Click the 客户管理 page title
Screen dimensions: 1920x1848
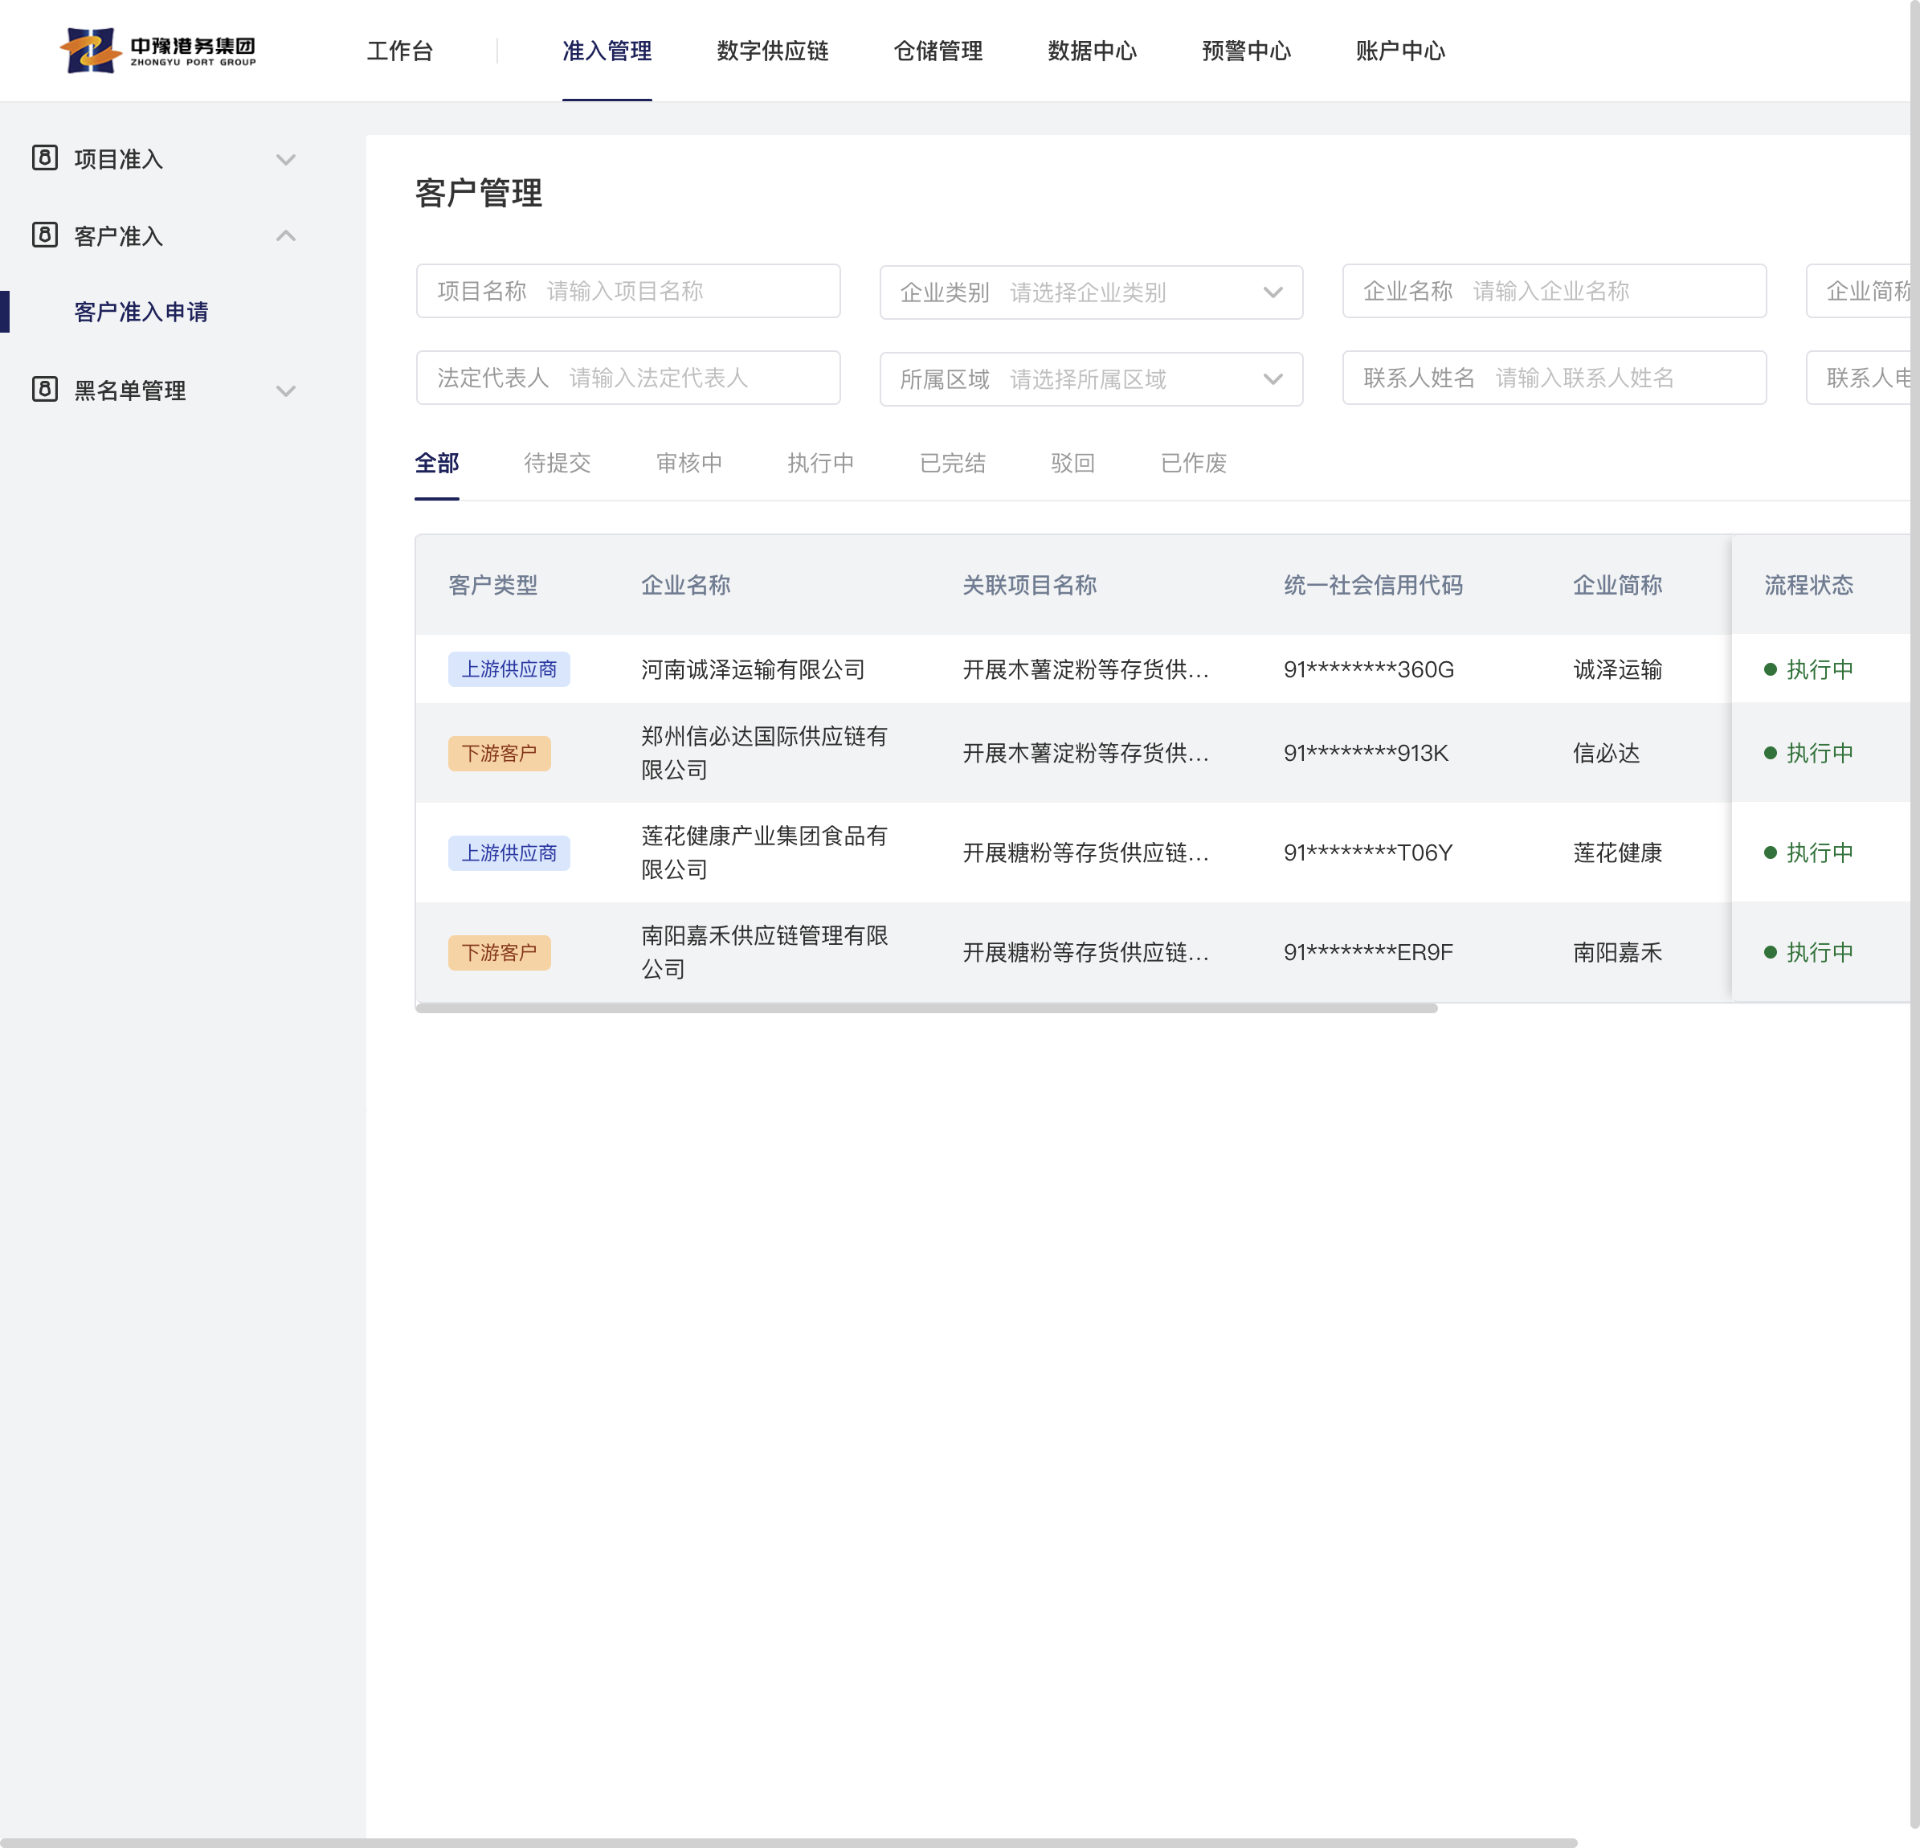(x=479, y=193)
